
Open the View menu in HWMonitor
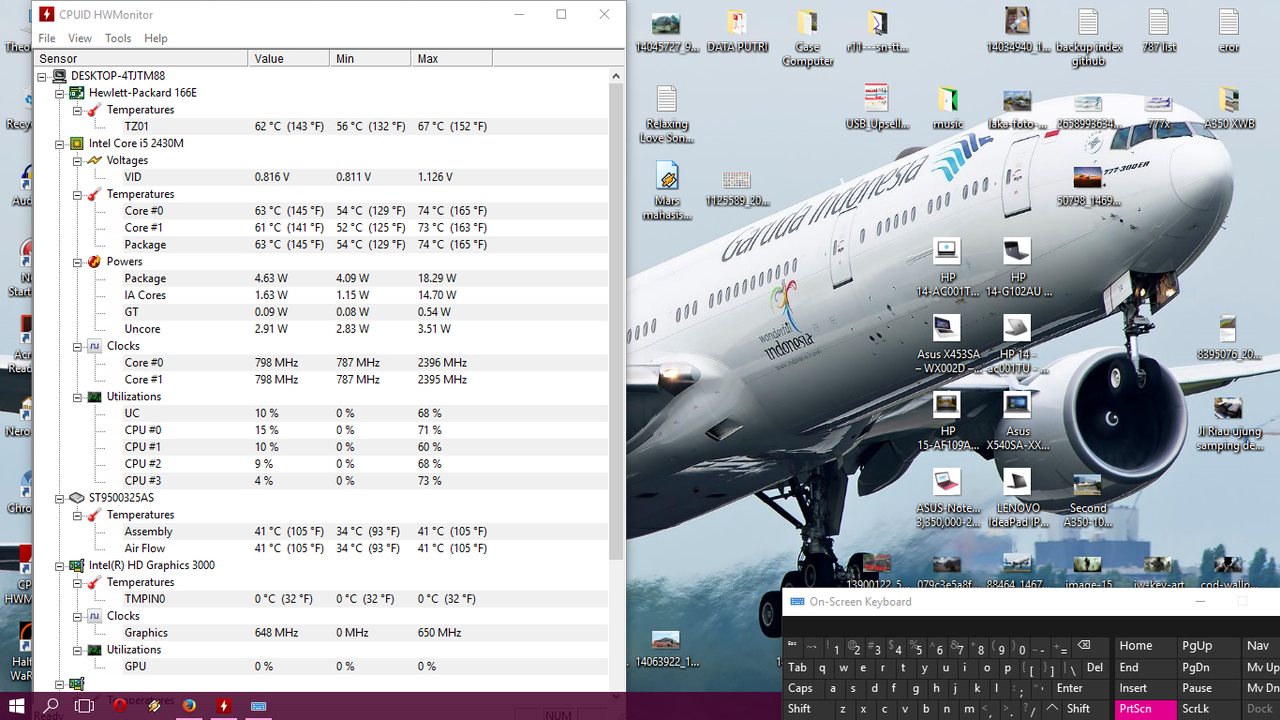(80, 38)
